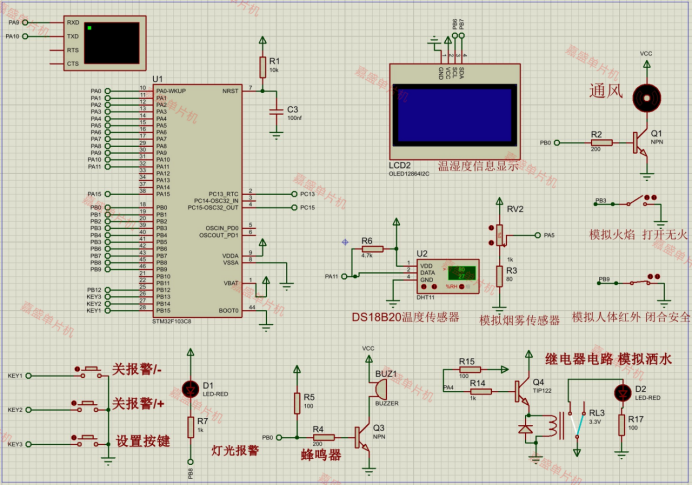Click the NRST pin label on U1

click(x=230, y=91)
